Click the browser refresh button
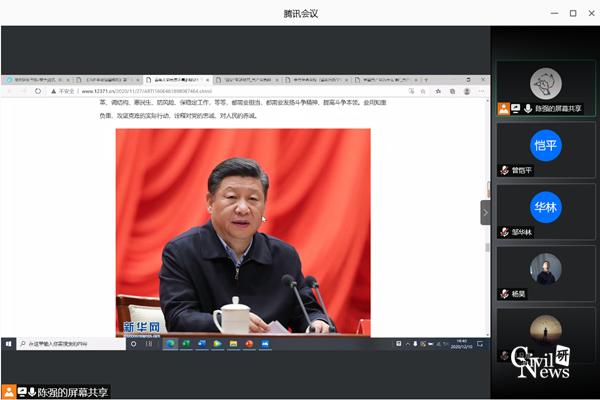The height and width of the screenshot is (400, 600). click(x=38, y=90)
